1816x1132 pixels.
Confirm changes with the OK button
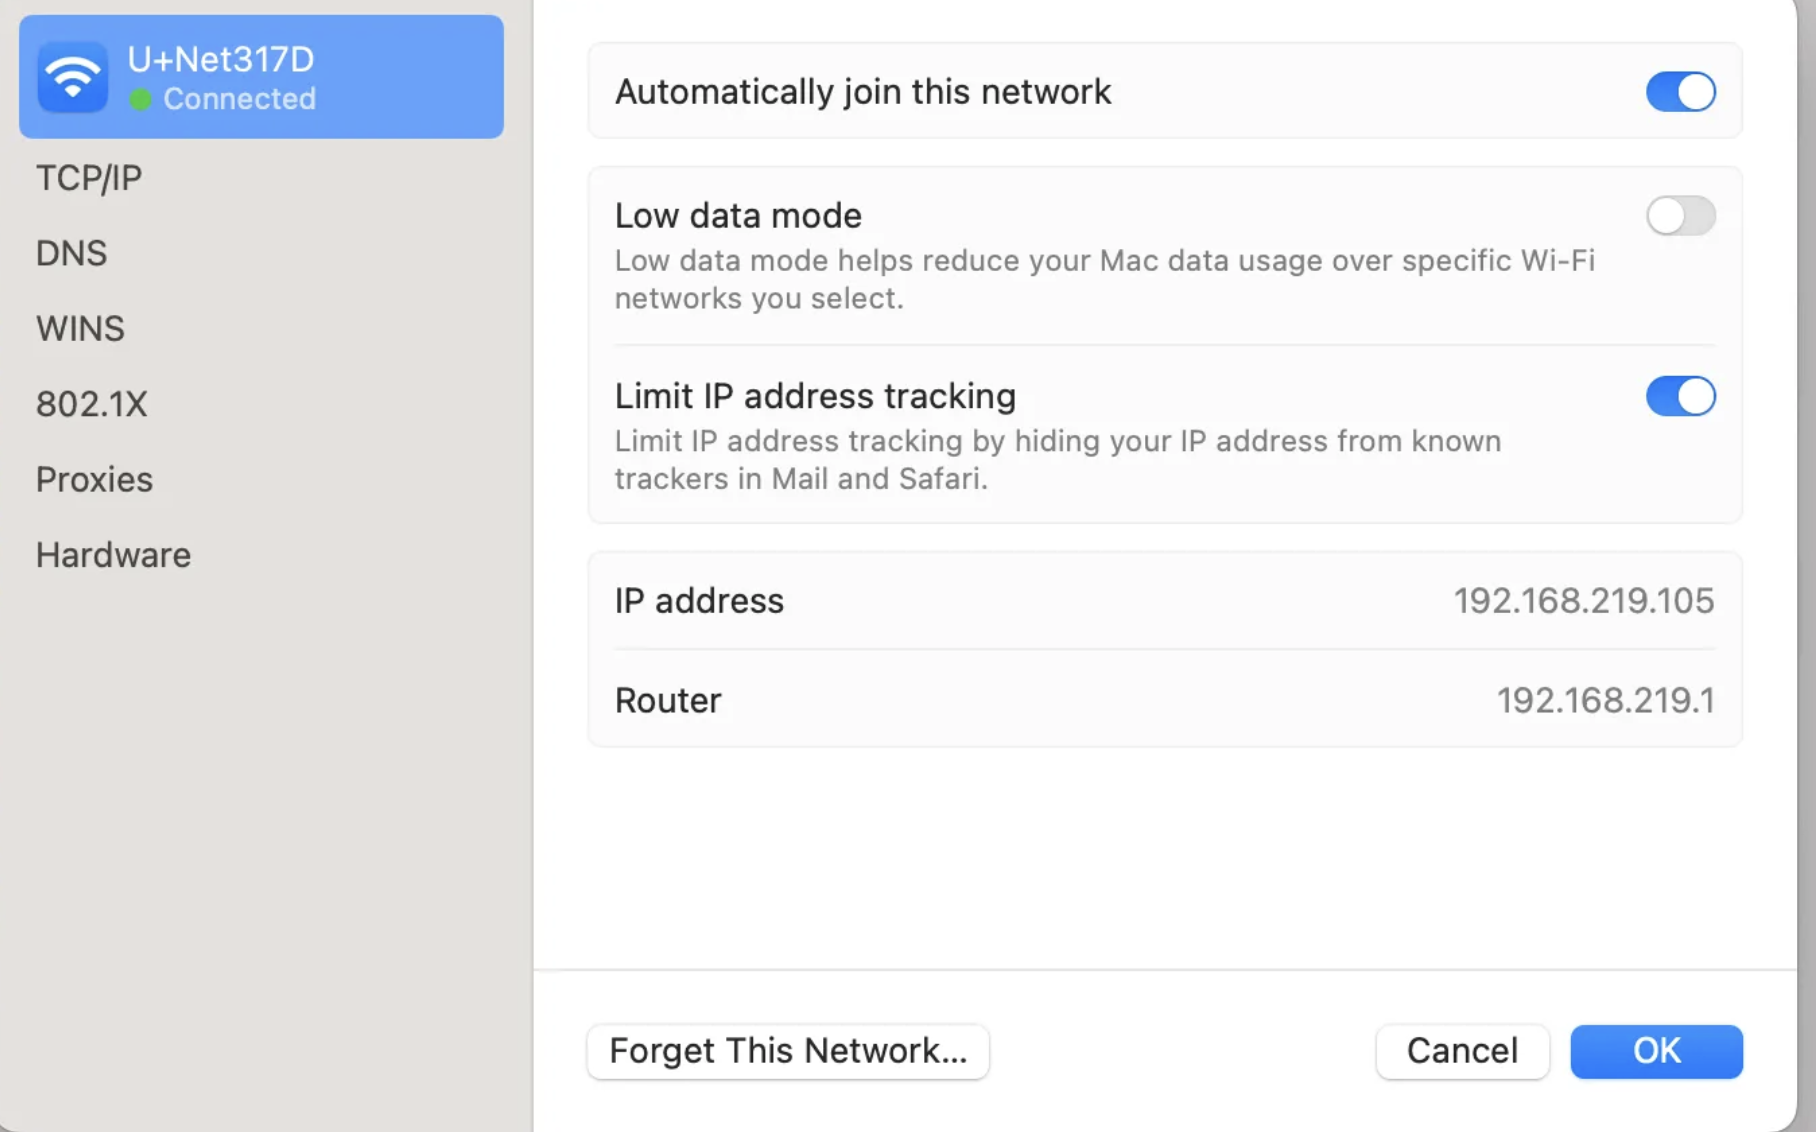pos(1656,1051)
